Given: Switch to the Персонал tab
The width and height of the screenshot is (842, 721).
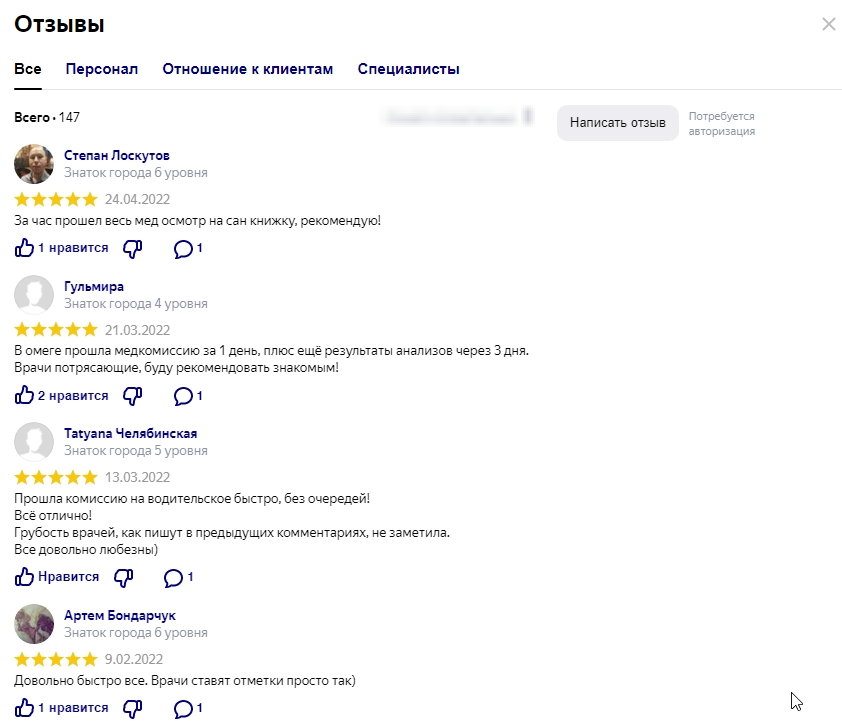Looking at the screenshot, I should [102, 69].
